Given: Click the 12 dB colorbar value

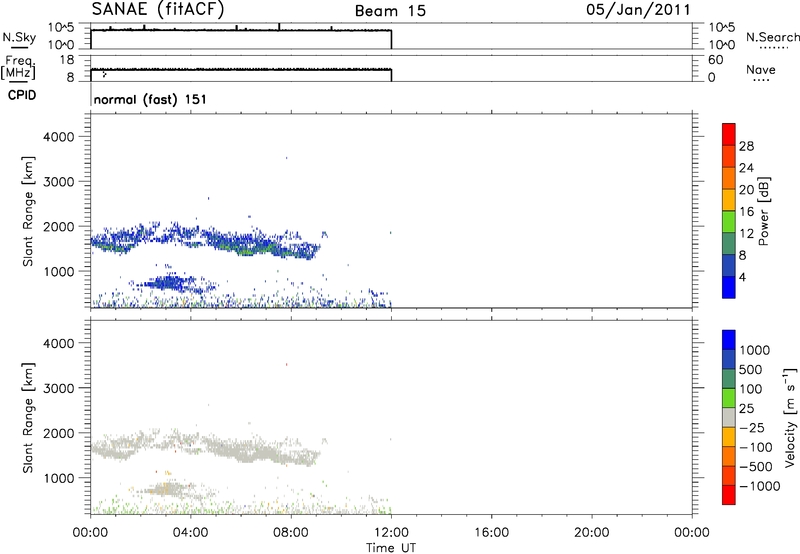Looking at the screenshot, I should tap(746, 234).
